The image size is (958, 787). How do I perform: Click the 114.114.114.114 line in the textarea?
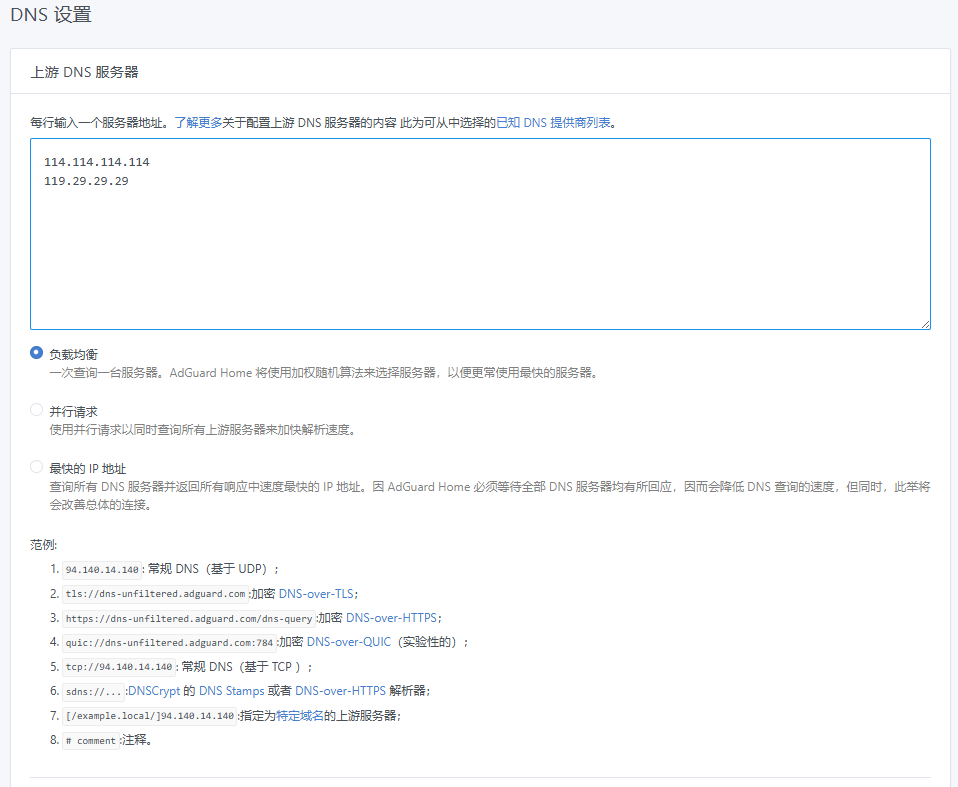point(96,161)
